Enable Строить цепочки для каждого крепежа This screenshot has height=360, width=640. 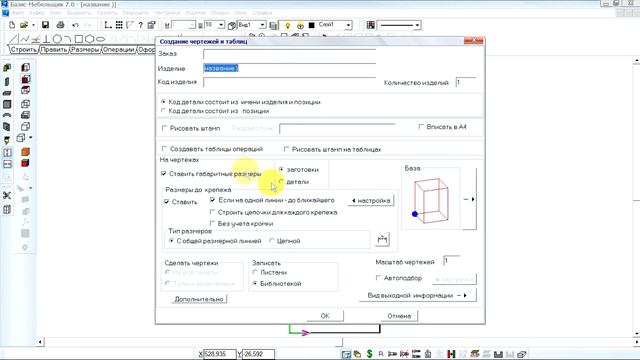click(212, 212)
